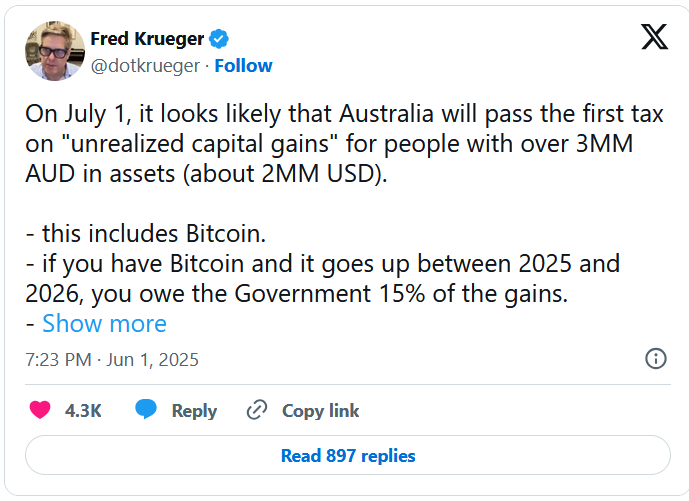Open the Fred Krueger display name

coord(147,39)
